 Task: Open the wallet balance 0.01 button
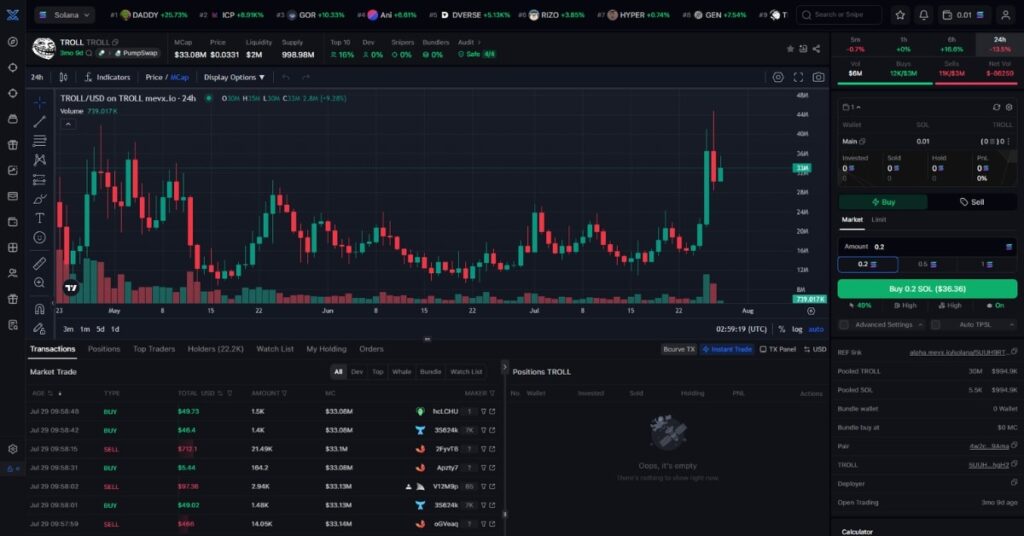(964, 14)
